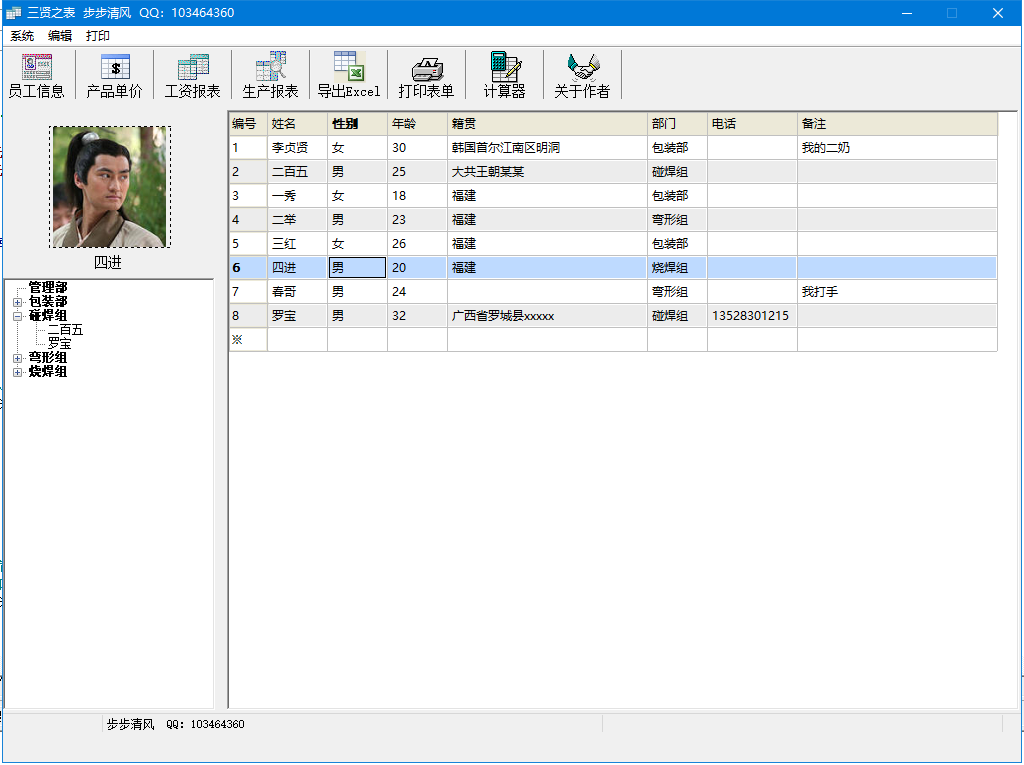
Task: Select the name cell 李贞贤
Action: tap(297, 148)
